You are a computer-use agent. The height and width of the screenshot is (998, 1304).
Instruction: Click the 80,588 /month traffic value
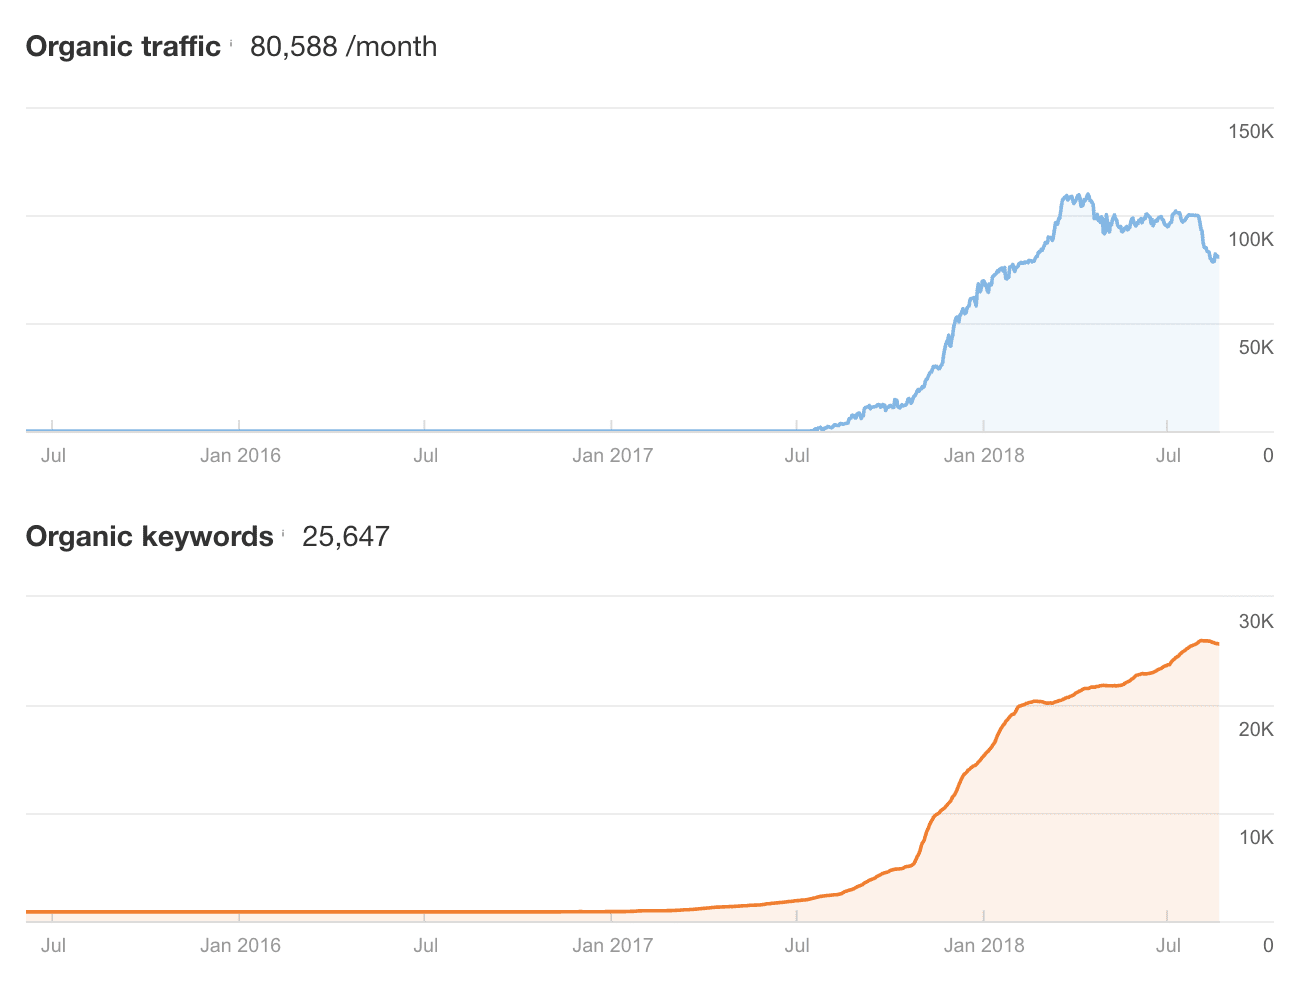point(343,47)
